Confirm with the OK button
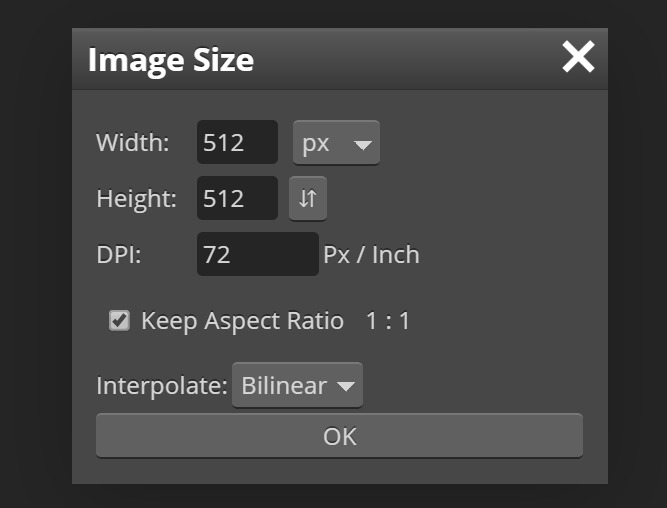 [x=339, y=435]
